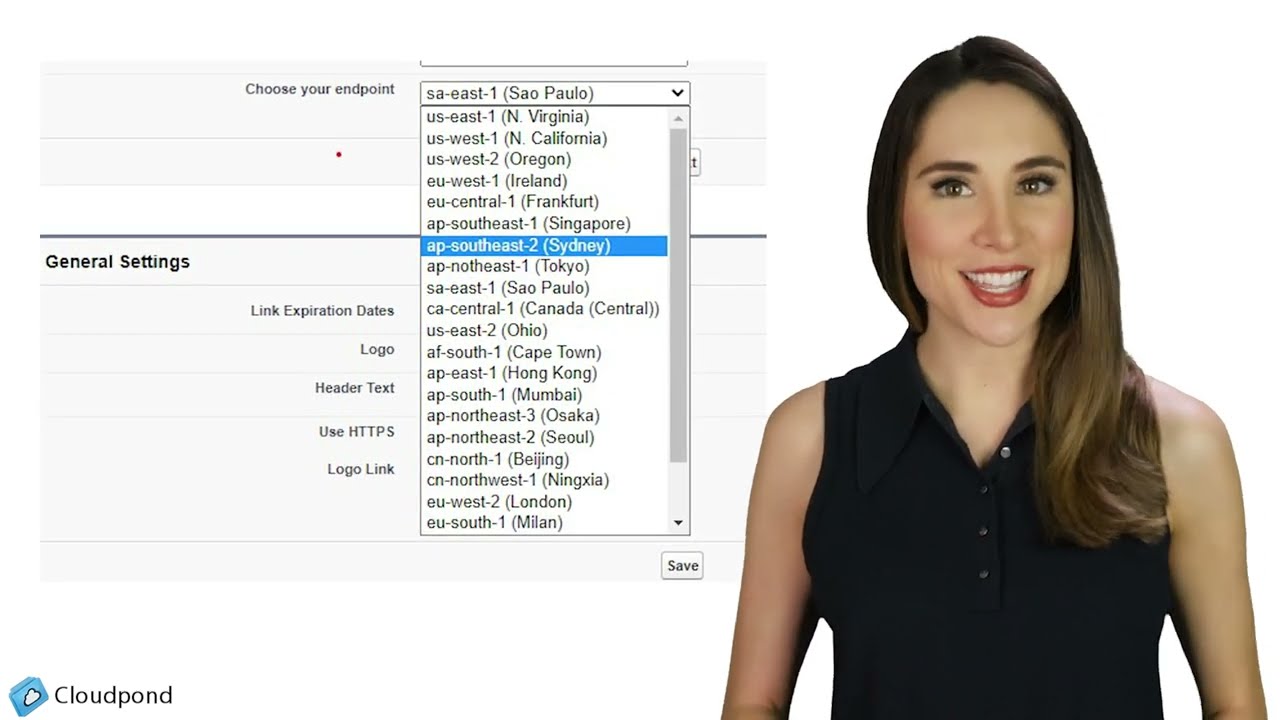Click the dropdown list scroll-up arrow
This screenshot has height=720, width=1280.
pyautogui.click(x=678, y=118)
